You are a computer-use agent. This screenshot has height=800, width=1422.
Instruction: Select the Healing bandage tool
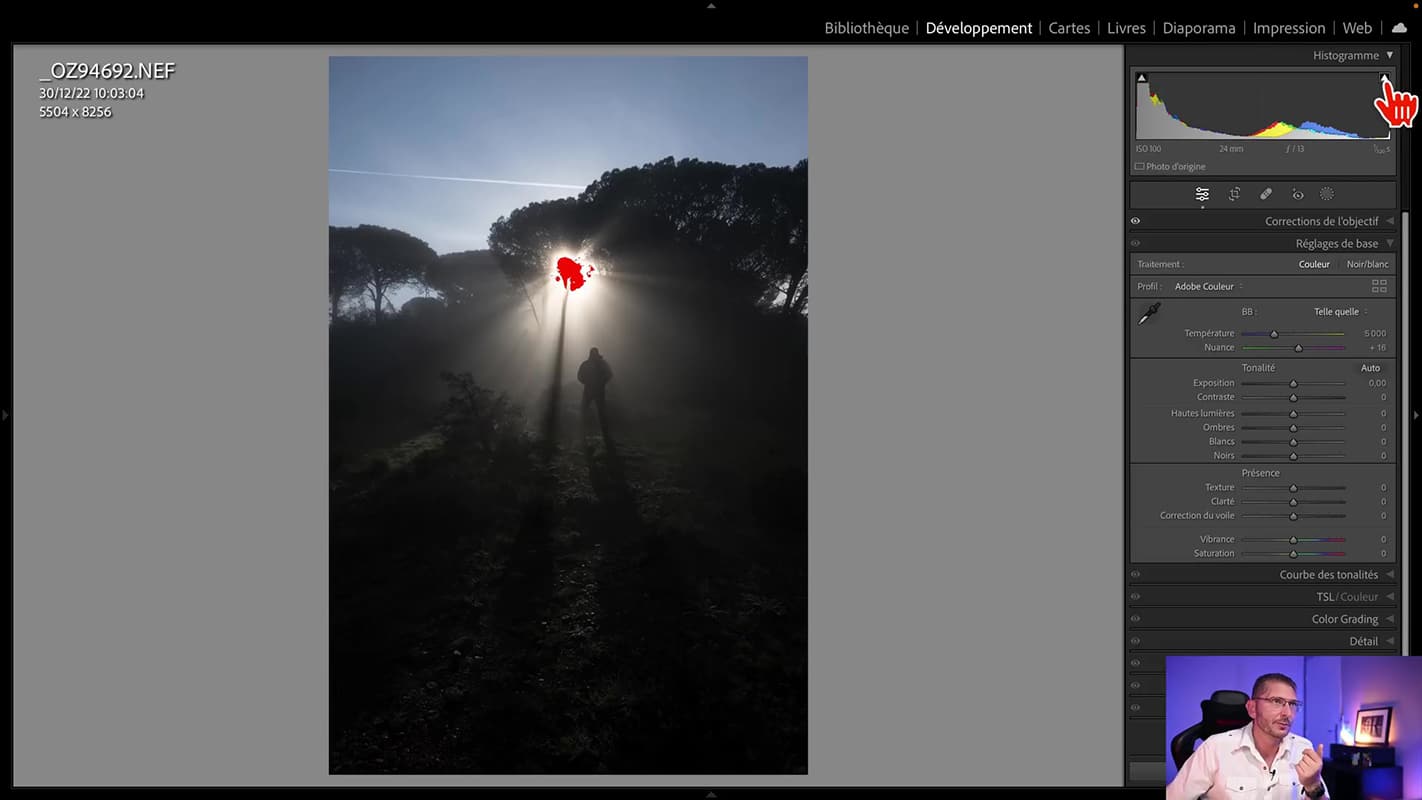coord(1266,194)
